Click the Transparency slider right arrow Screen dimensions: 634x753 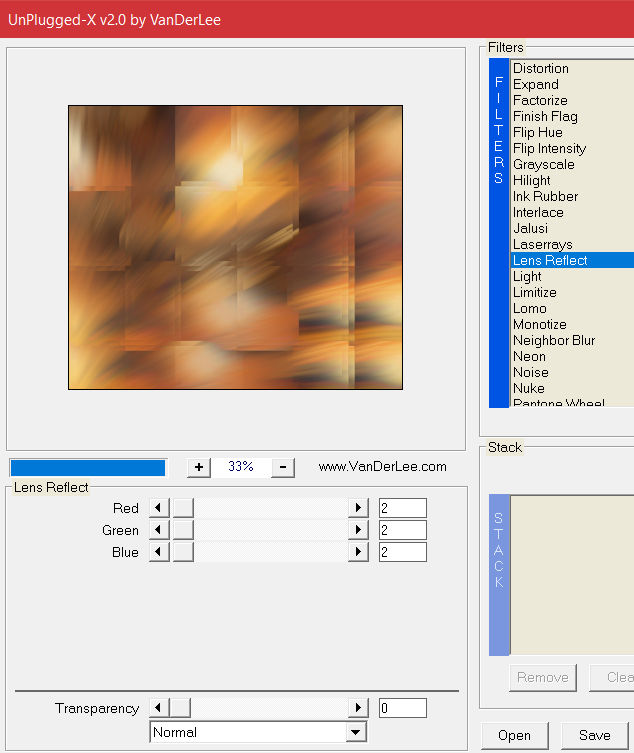coord(358,708)
